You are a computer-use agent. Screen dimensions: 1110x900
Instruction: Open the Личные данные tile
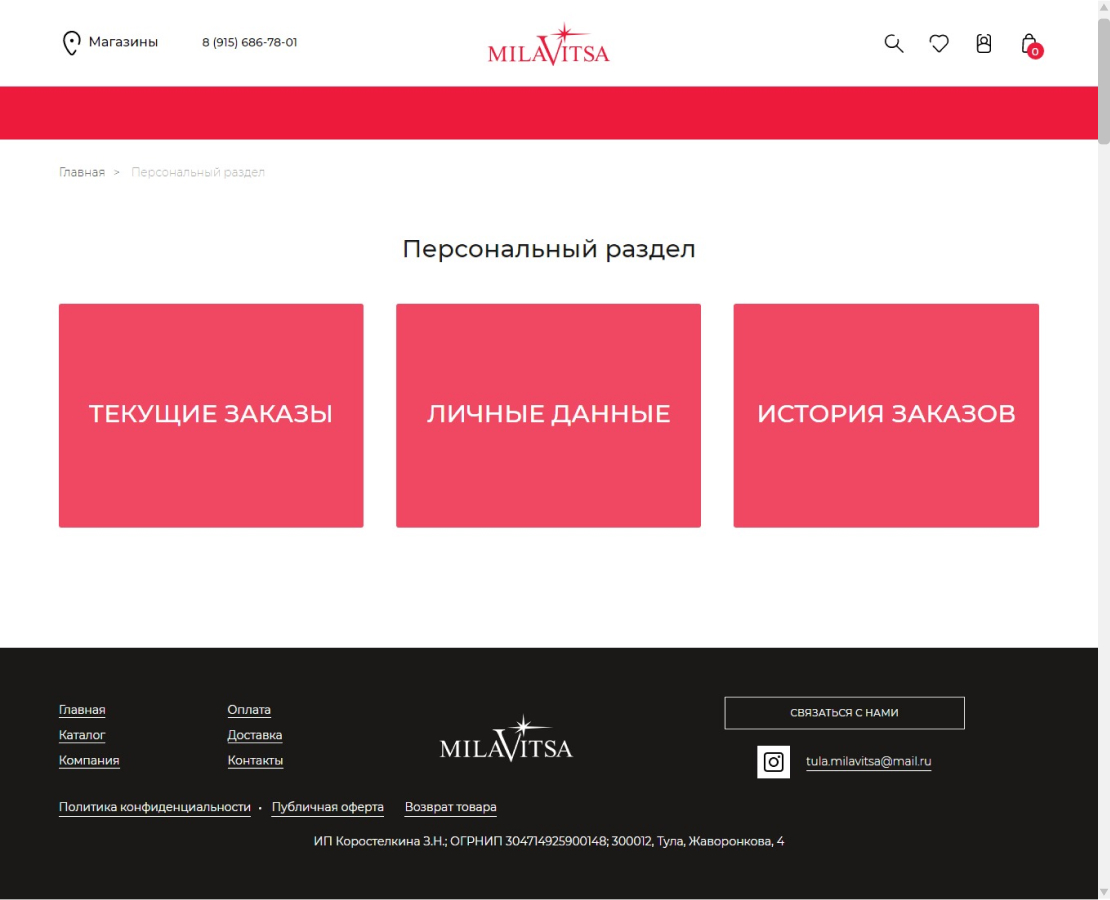(549, 416)
